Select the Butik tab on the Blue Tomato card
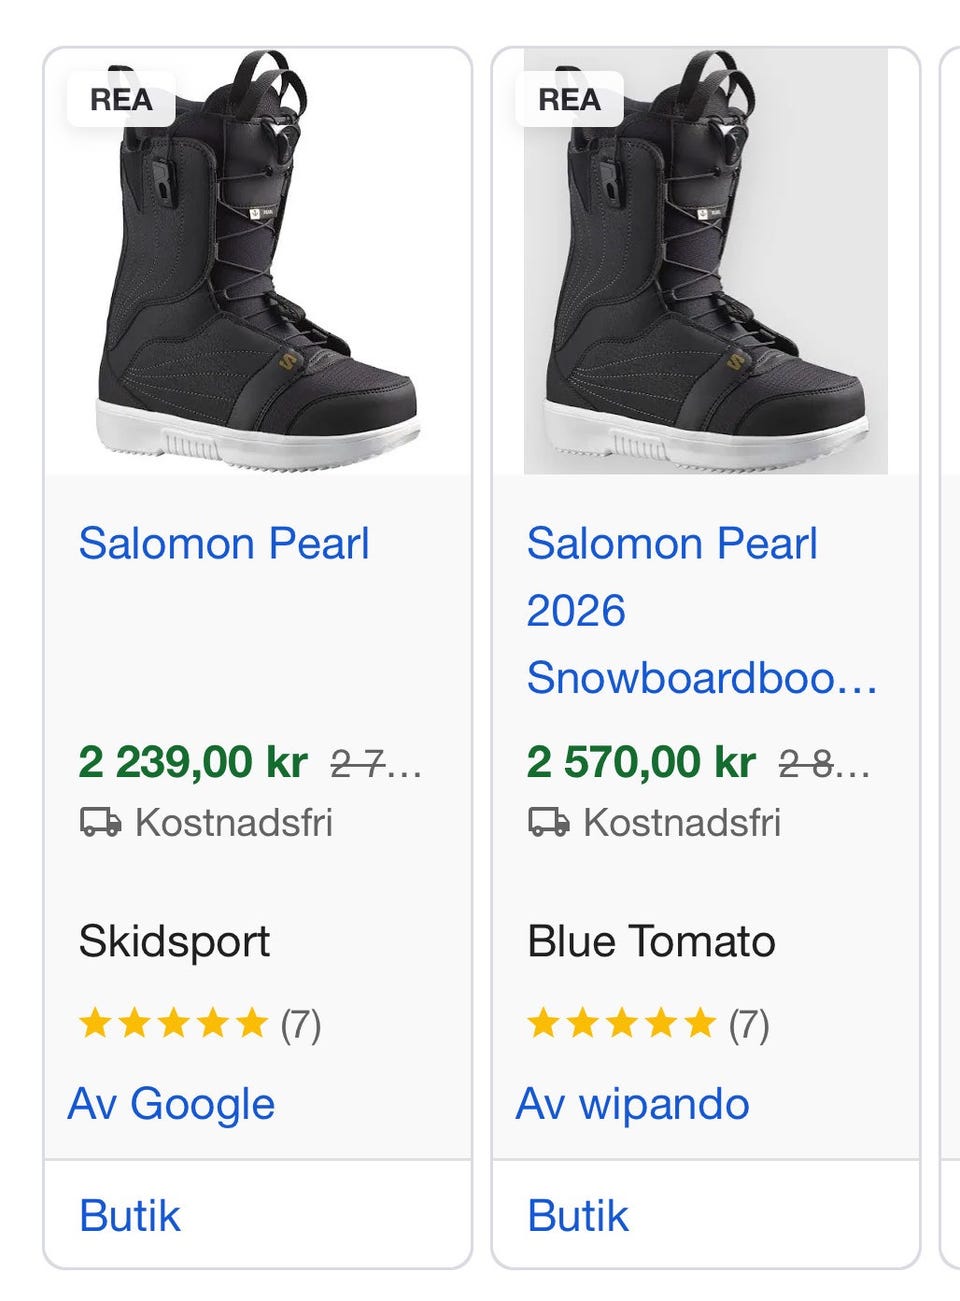The image size is (960, 1301). click(578, 1216)
